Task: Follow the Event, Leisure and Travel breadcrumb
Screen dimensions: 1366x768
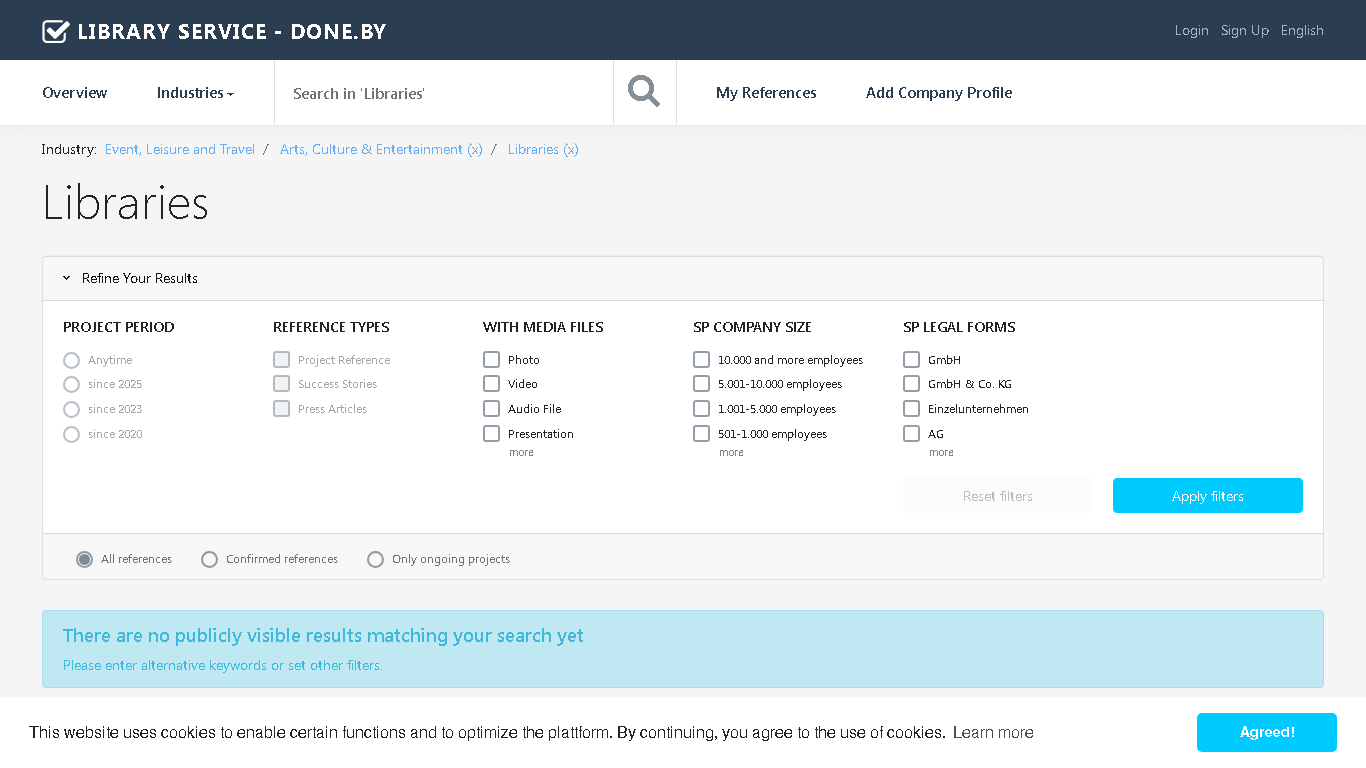Action: (180, 149)
